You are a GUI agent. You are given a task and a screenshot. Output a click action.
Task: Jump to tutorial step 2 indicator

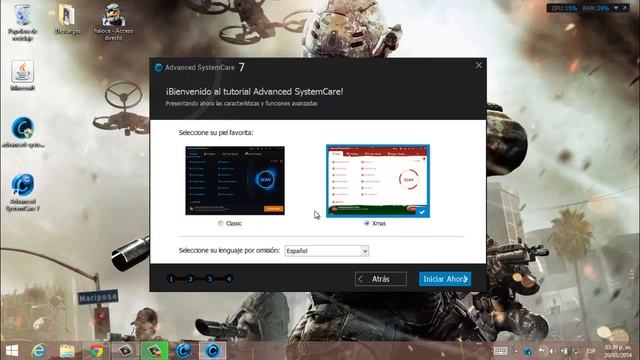coord(190,279)
